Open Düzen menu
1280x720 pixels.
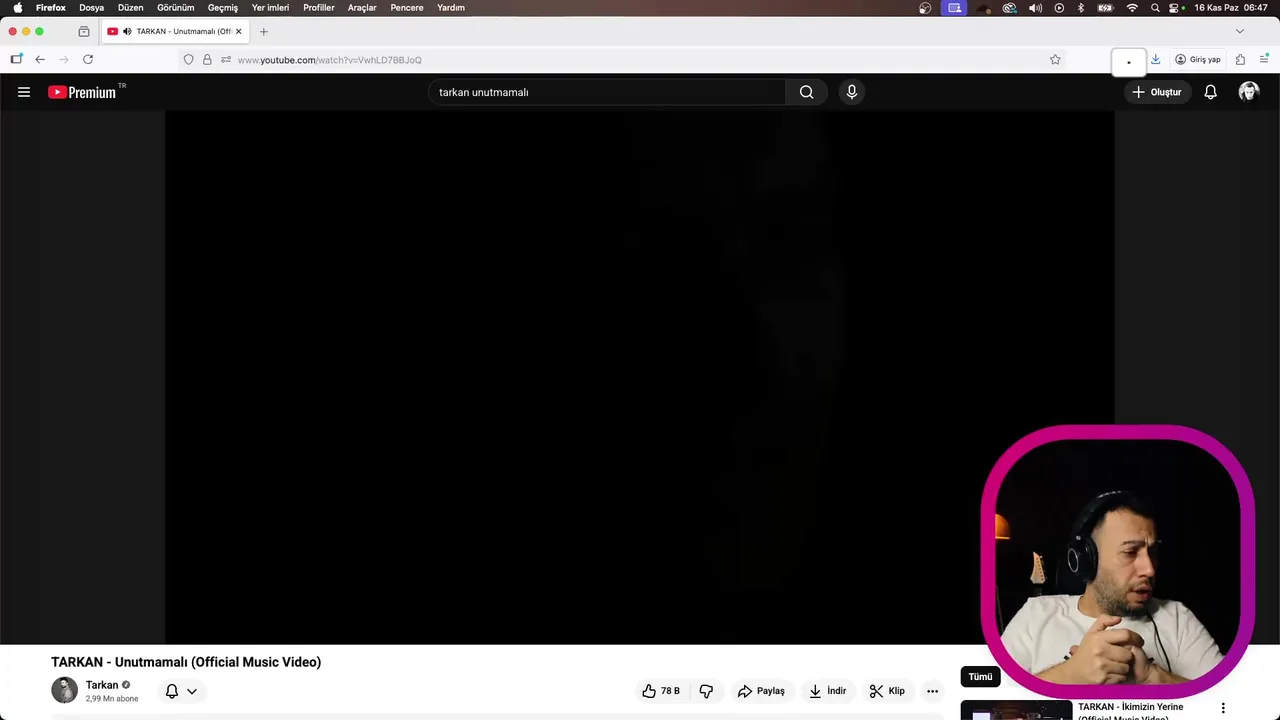tap(131, 8)
